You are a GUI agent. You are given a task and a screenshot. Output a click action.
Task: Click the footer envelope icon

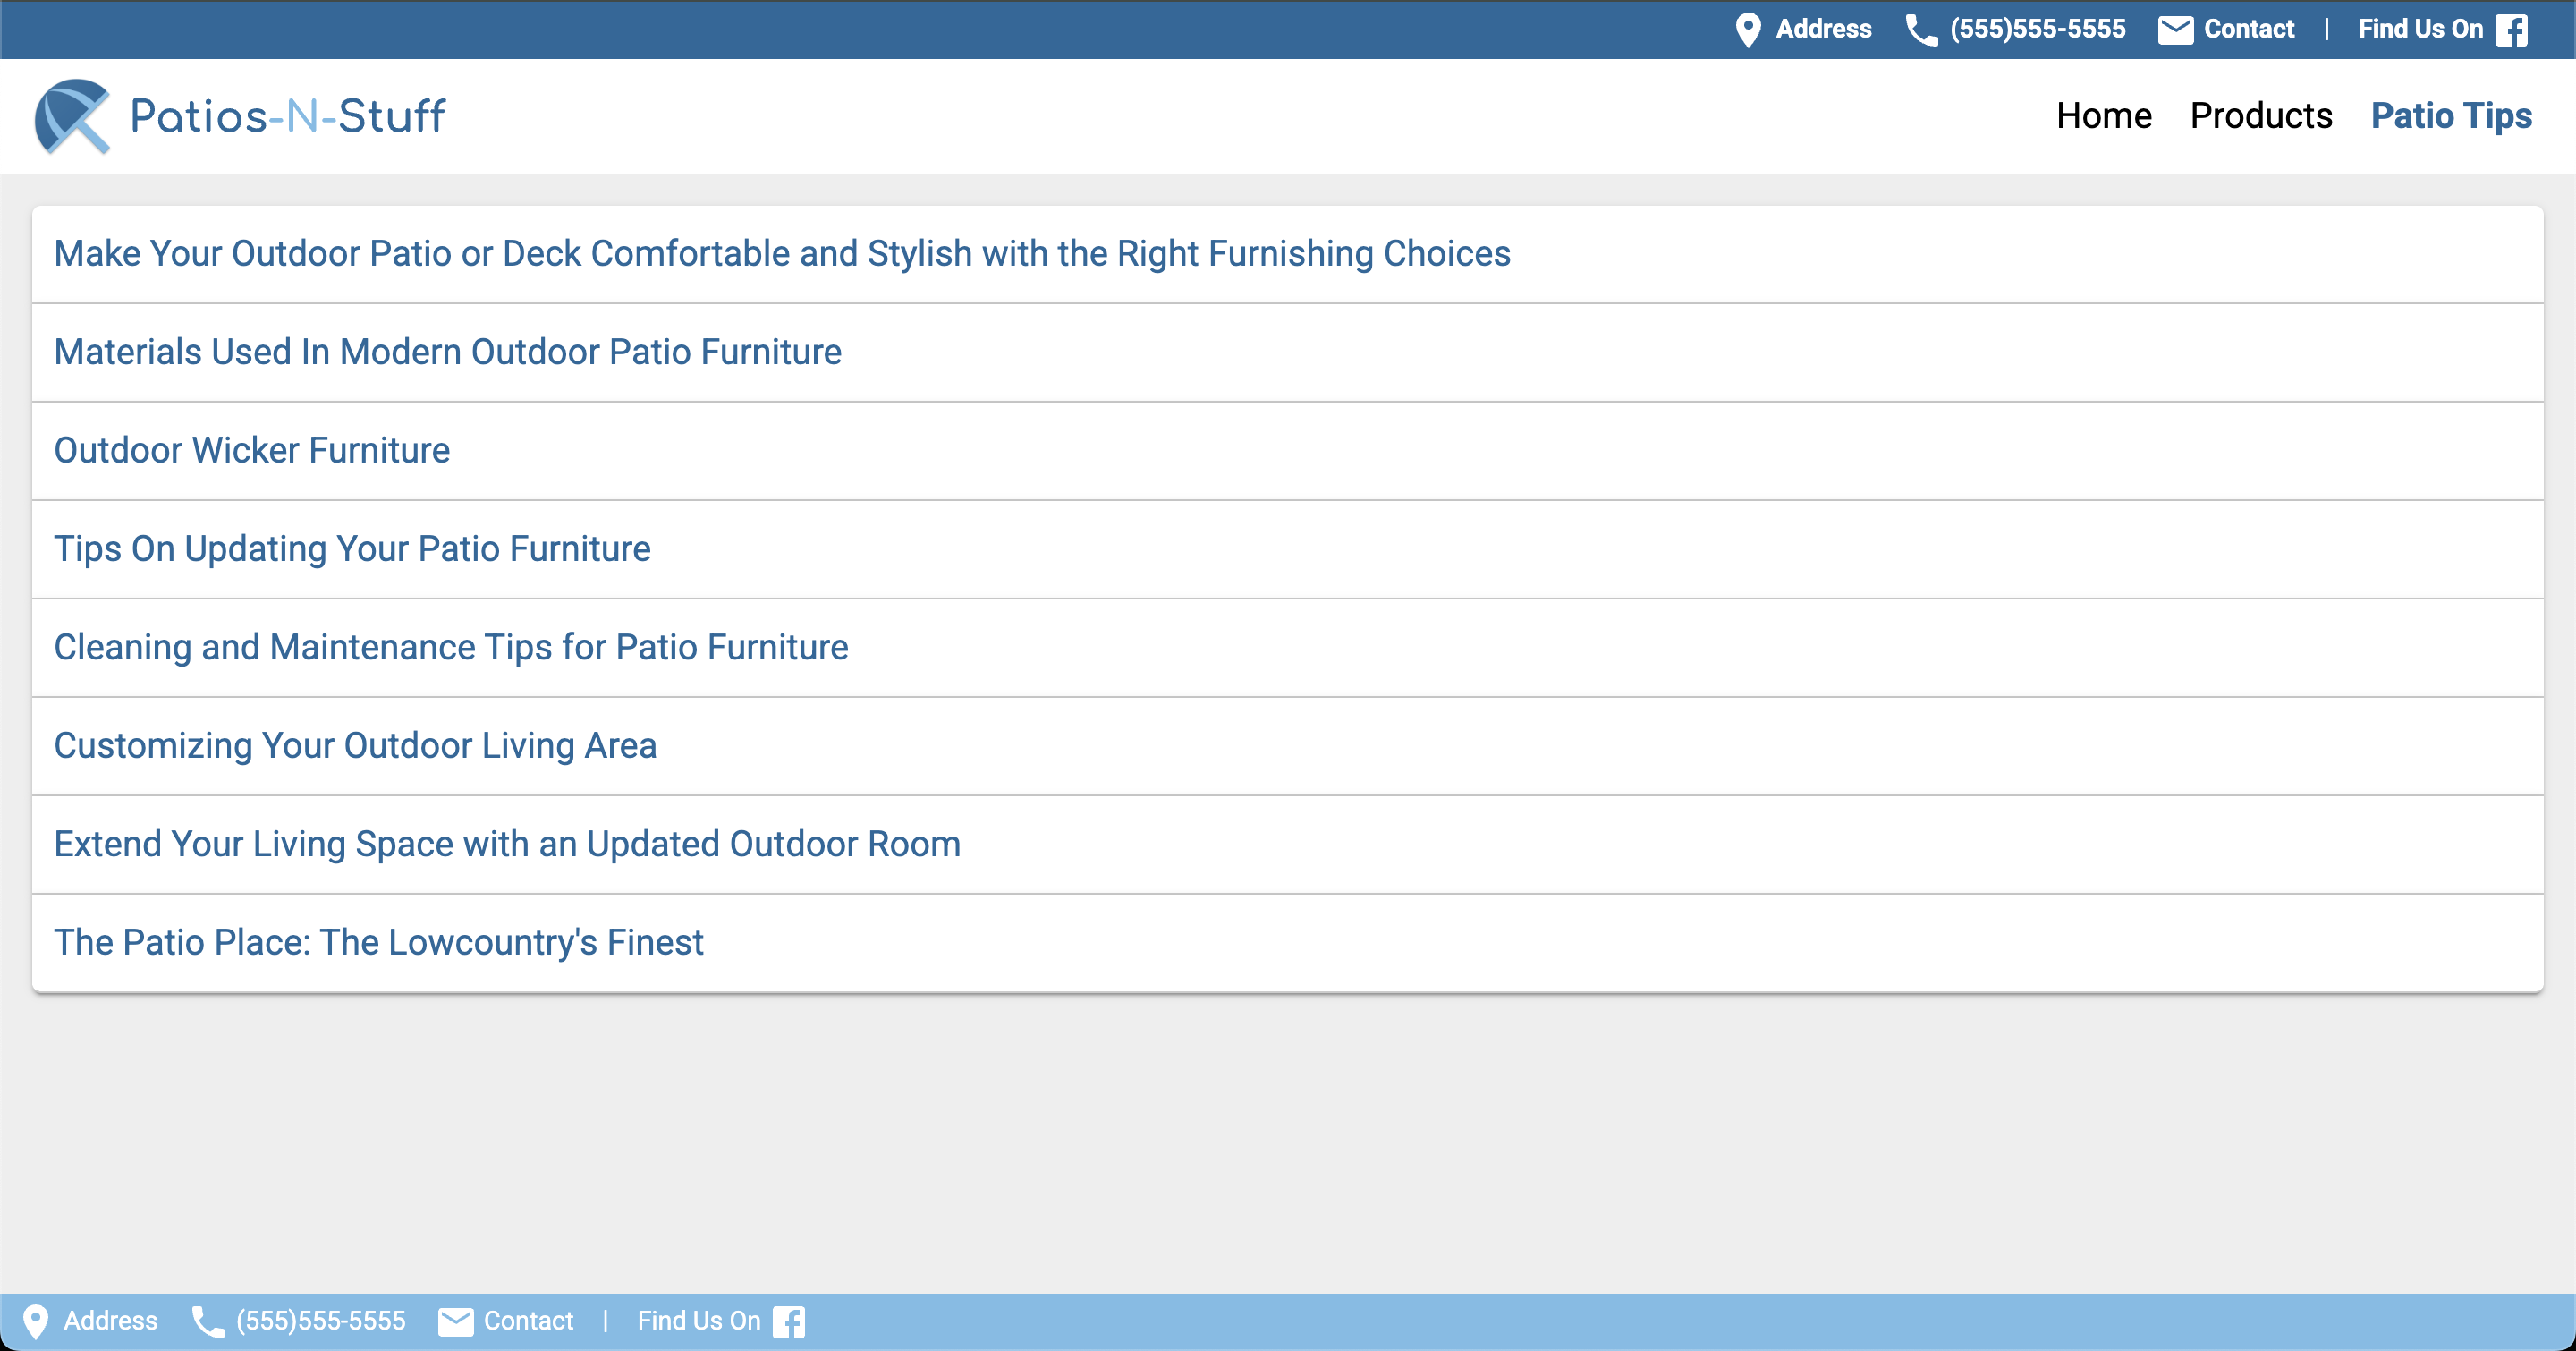point(456,1322)
